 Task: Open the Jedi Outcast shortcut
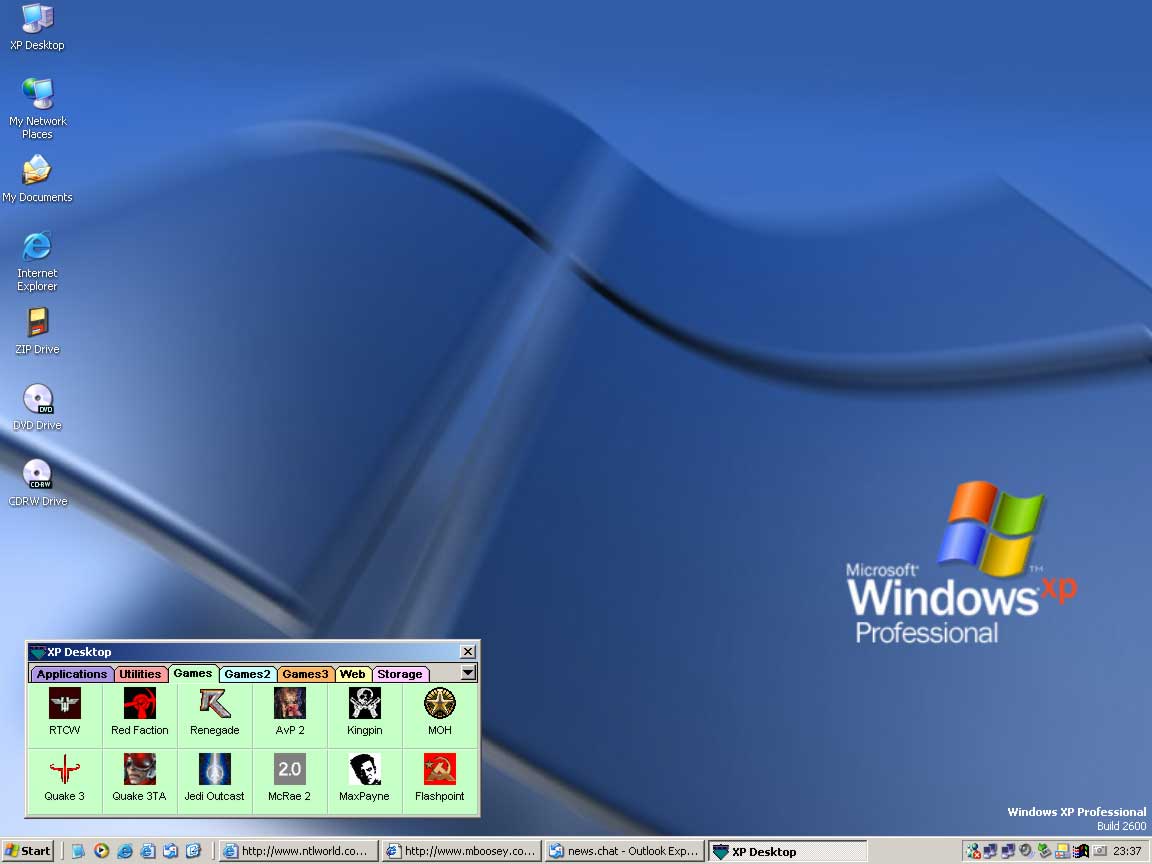(x=215, y=770)
